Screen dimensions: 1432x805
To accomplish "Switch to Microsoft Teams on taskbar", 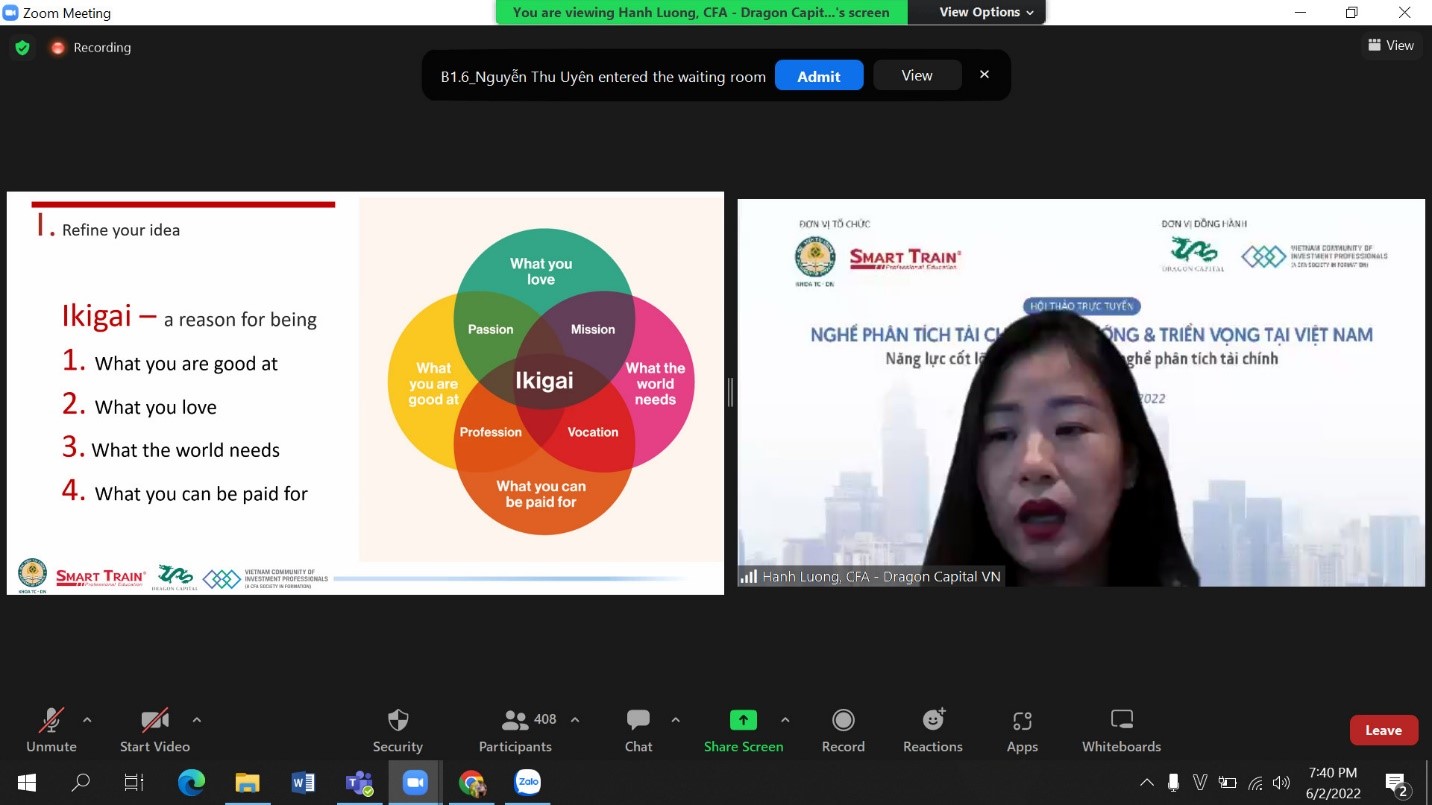I will coord(359,783).
